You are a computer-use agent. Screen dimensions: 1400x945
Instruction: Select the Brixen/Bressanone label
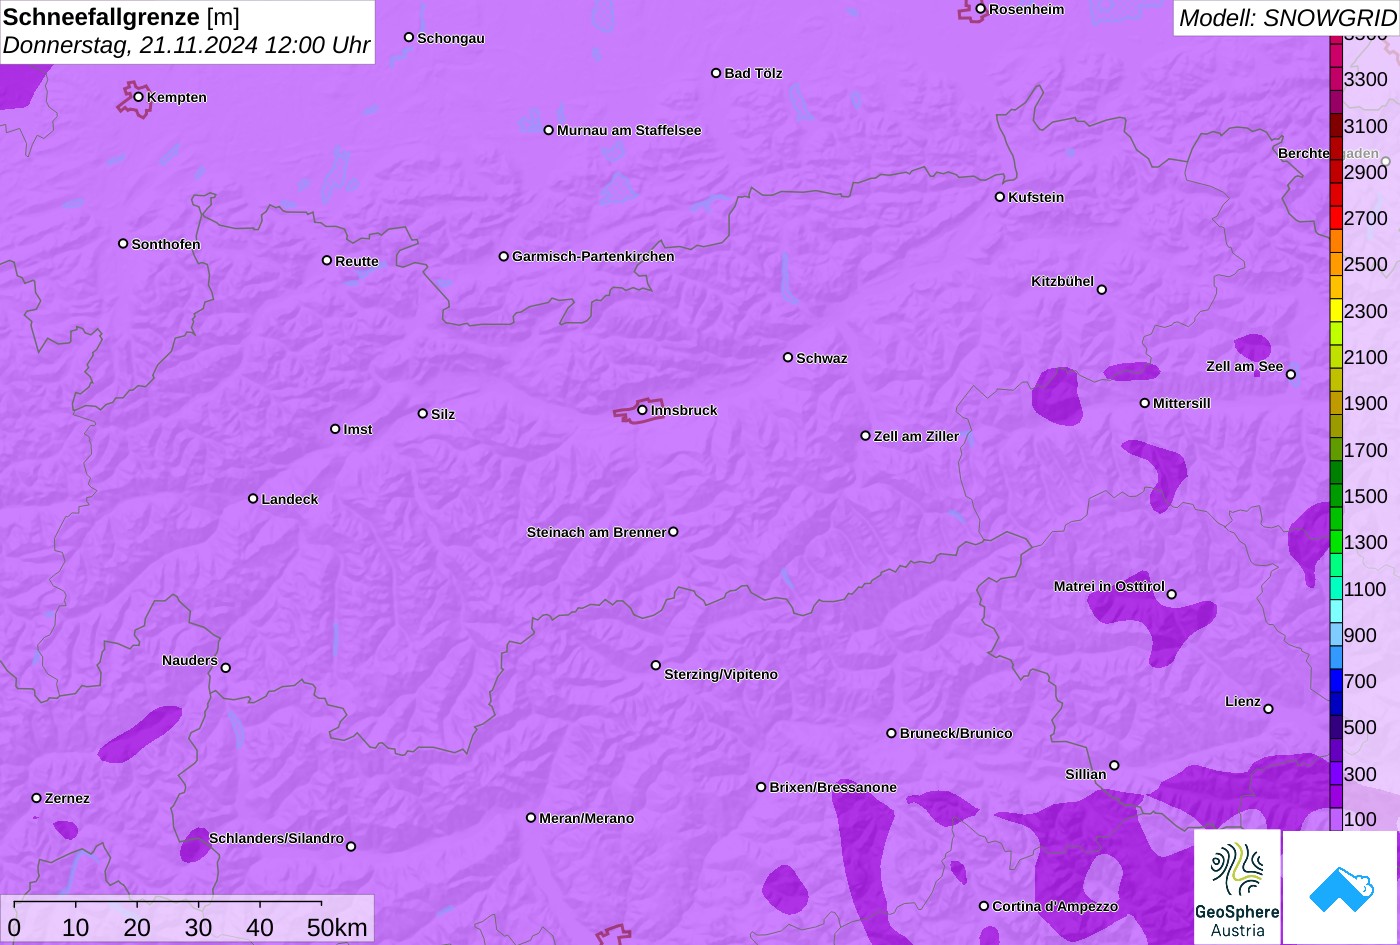pos(833,788)
